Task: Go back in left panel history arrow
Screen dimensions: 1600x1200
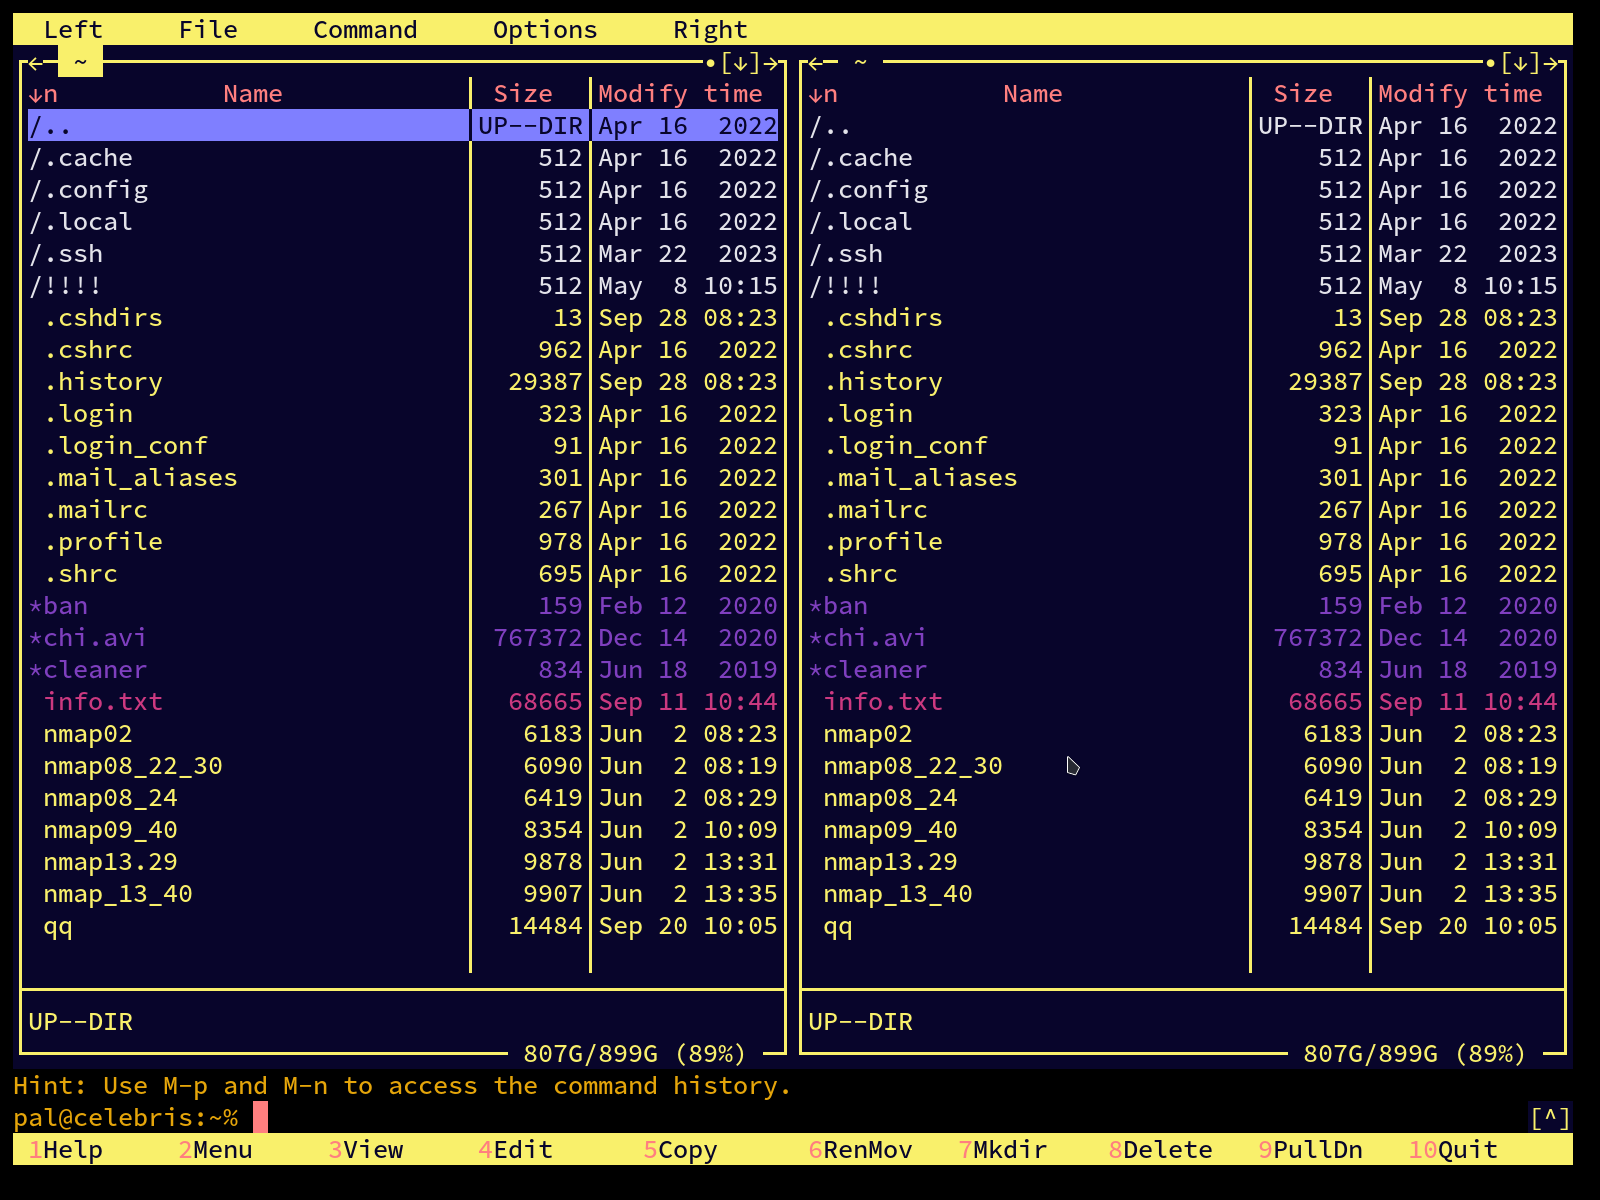Action: coord(36,63)
